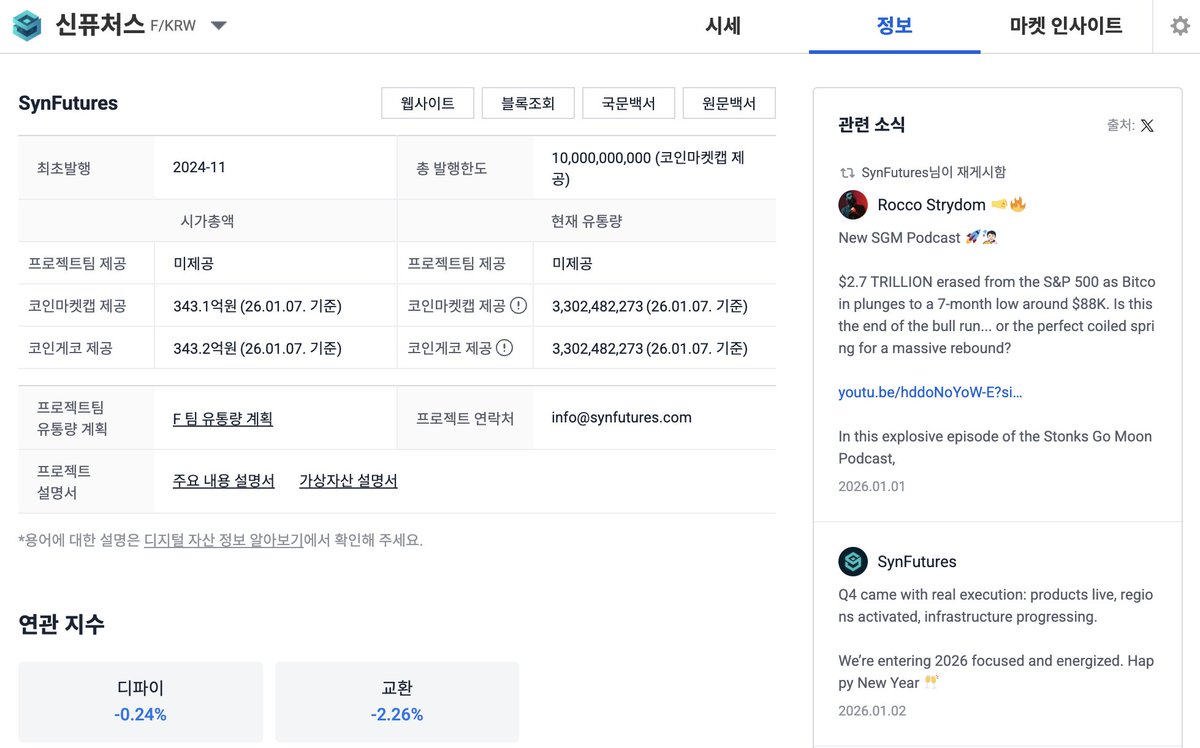Click the 관련 소식 section heading
This screenshot has width=1200, height=748.
[x=871, y=125]
